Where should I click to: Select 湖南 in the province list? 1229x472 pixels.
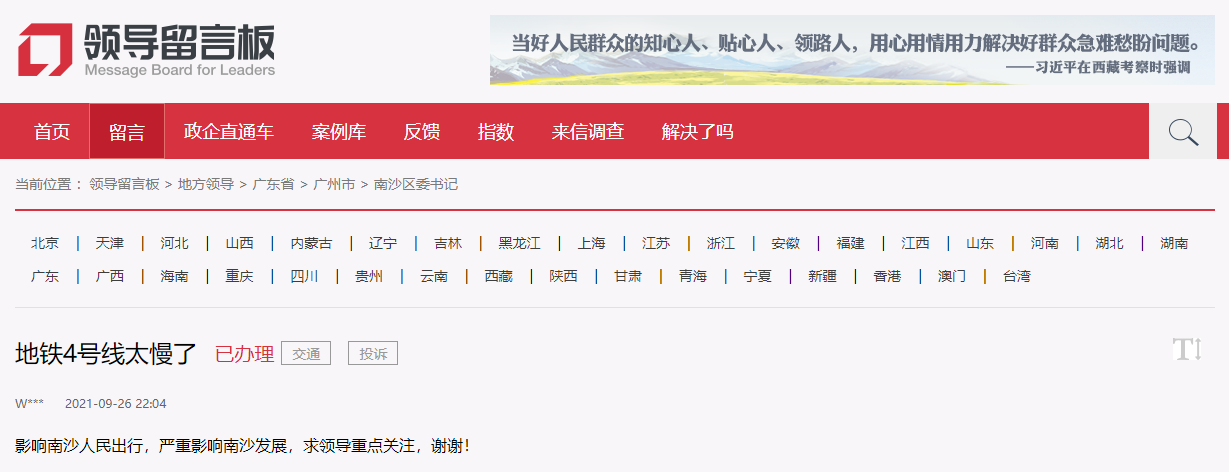(x=1174, y=243)
